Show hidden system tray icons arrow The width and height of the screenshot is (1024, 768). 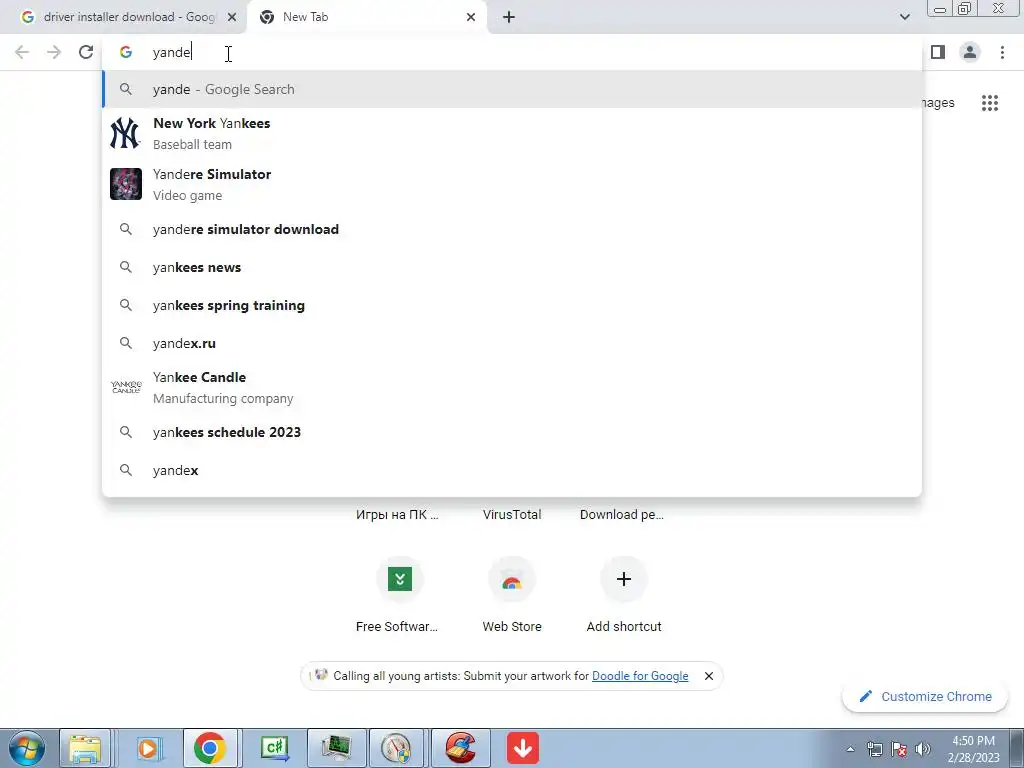click(850, 749)
